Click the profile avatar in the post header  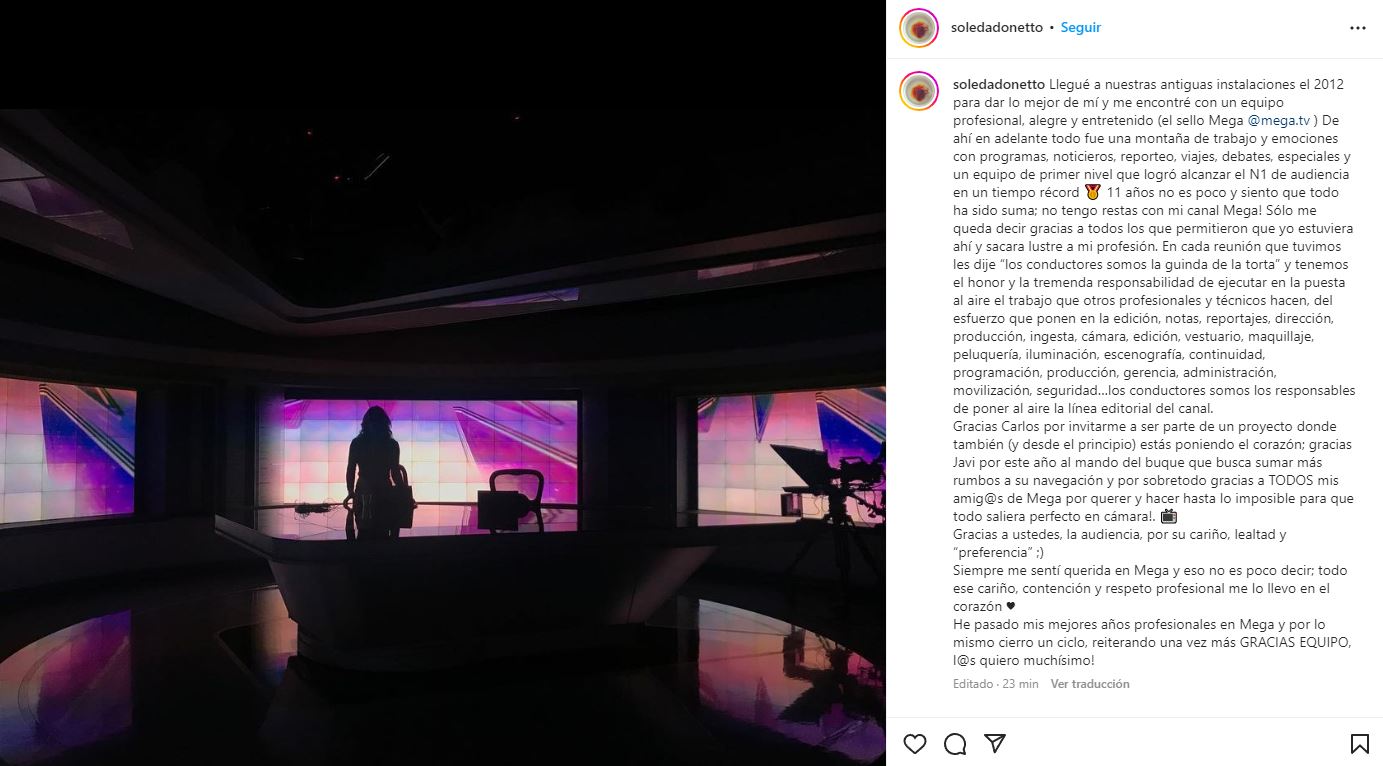pyautogui.click(x=919, y=28)
